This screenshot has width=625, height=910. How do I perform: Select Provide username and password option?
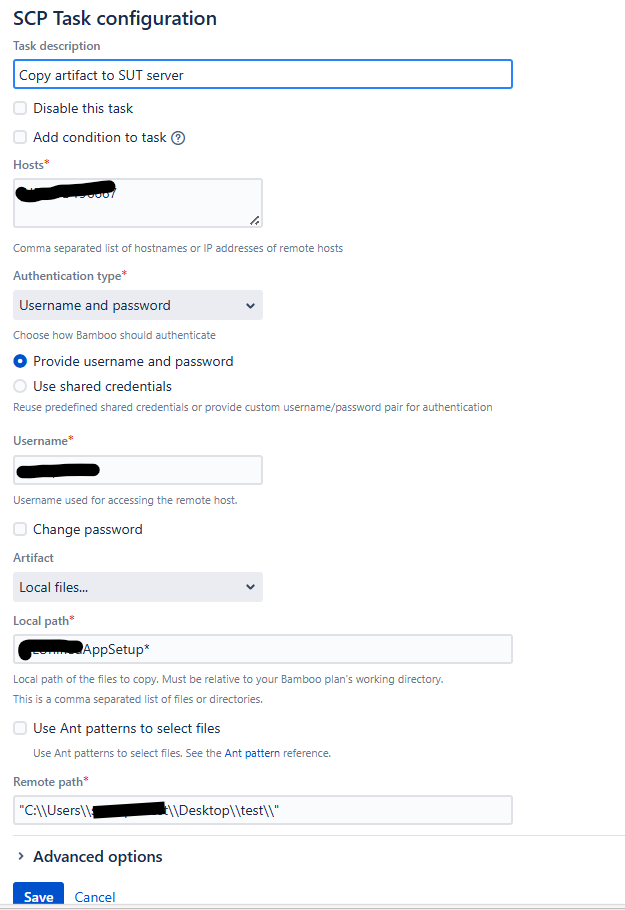coord(20,361)
